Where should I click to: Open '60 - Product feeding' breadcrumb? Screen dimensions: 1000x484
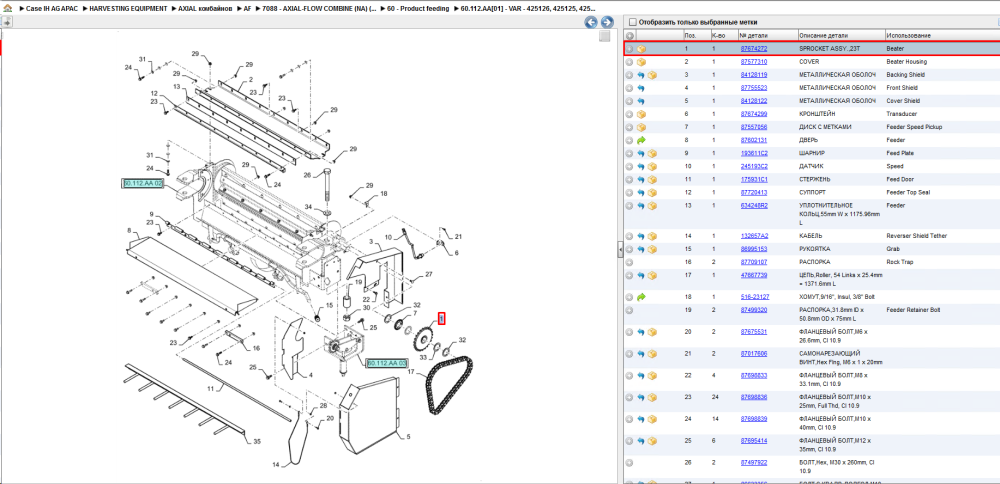(418, 9)
